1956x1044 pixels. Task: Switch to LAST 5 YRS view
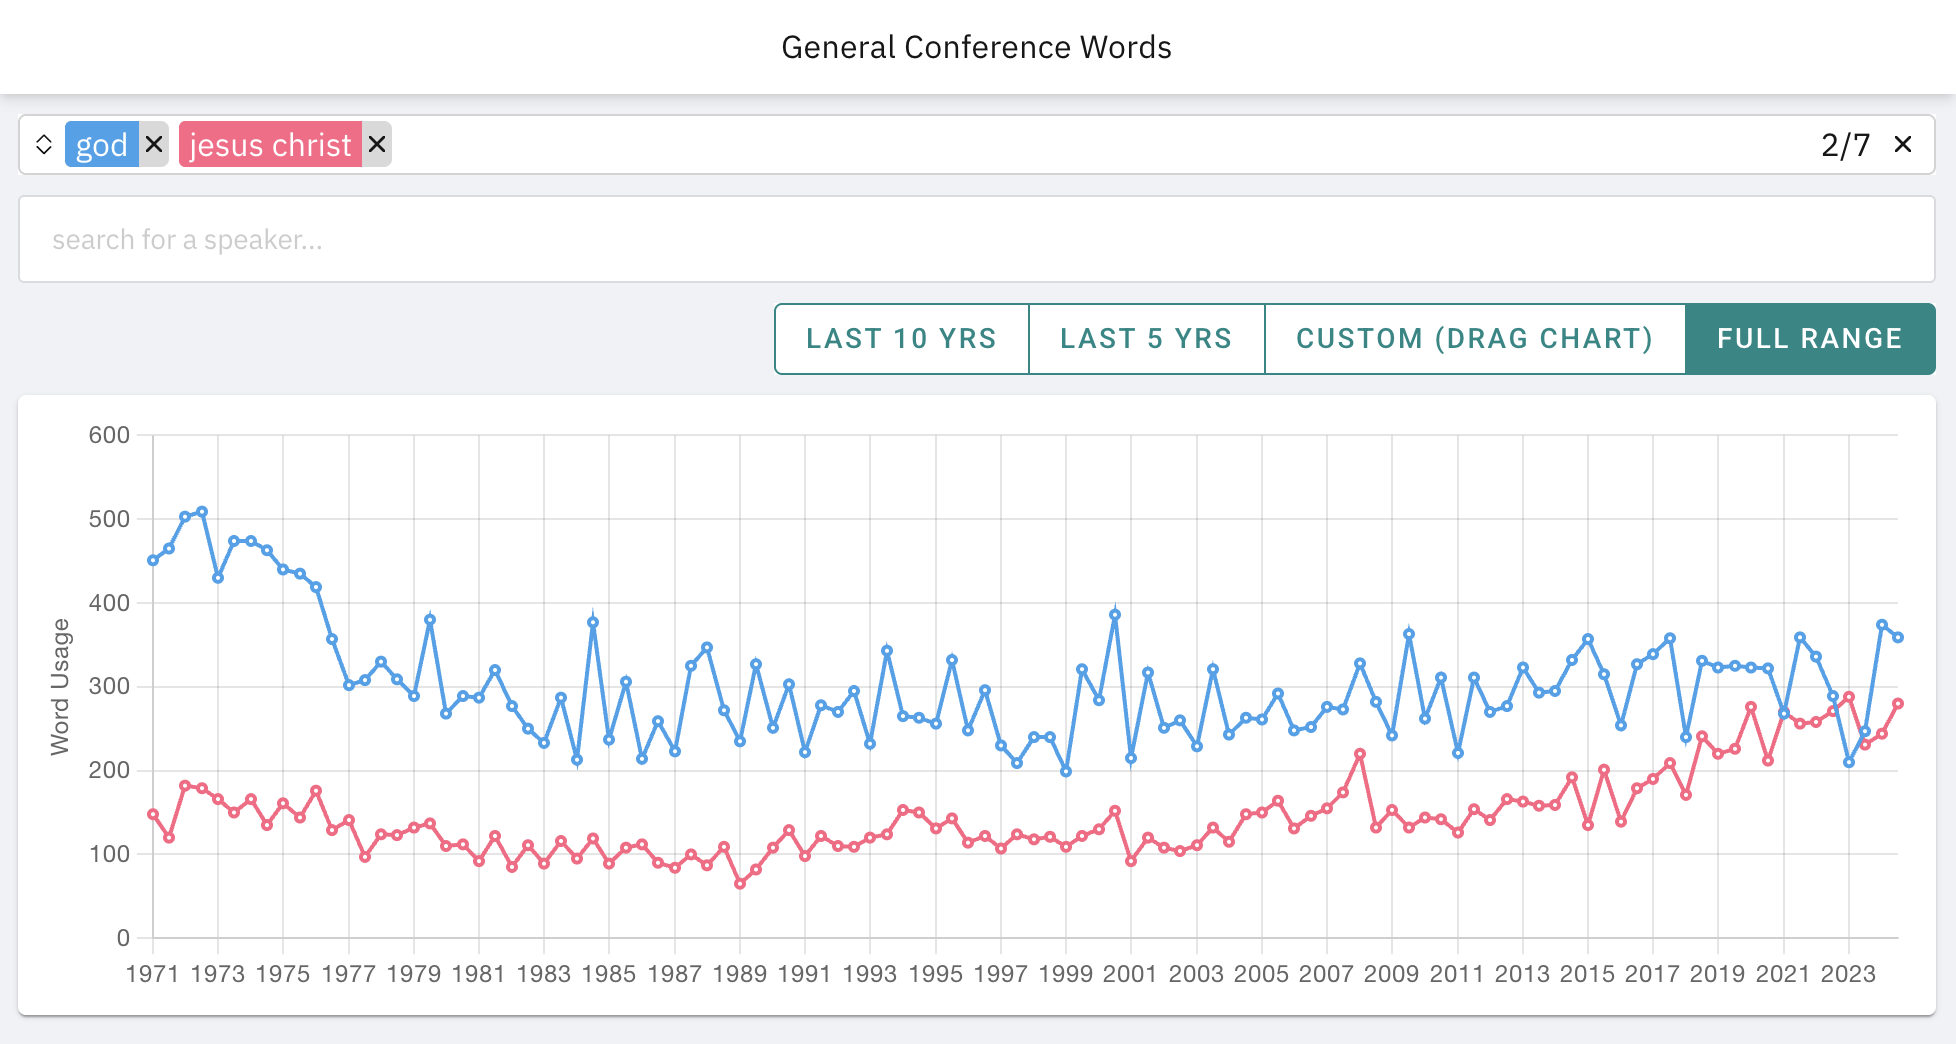point(1146,338)
